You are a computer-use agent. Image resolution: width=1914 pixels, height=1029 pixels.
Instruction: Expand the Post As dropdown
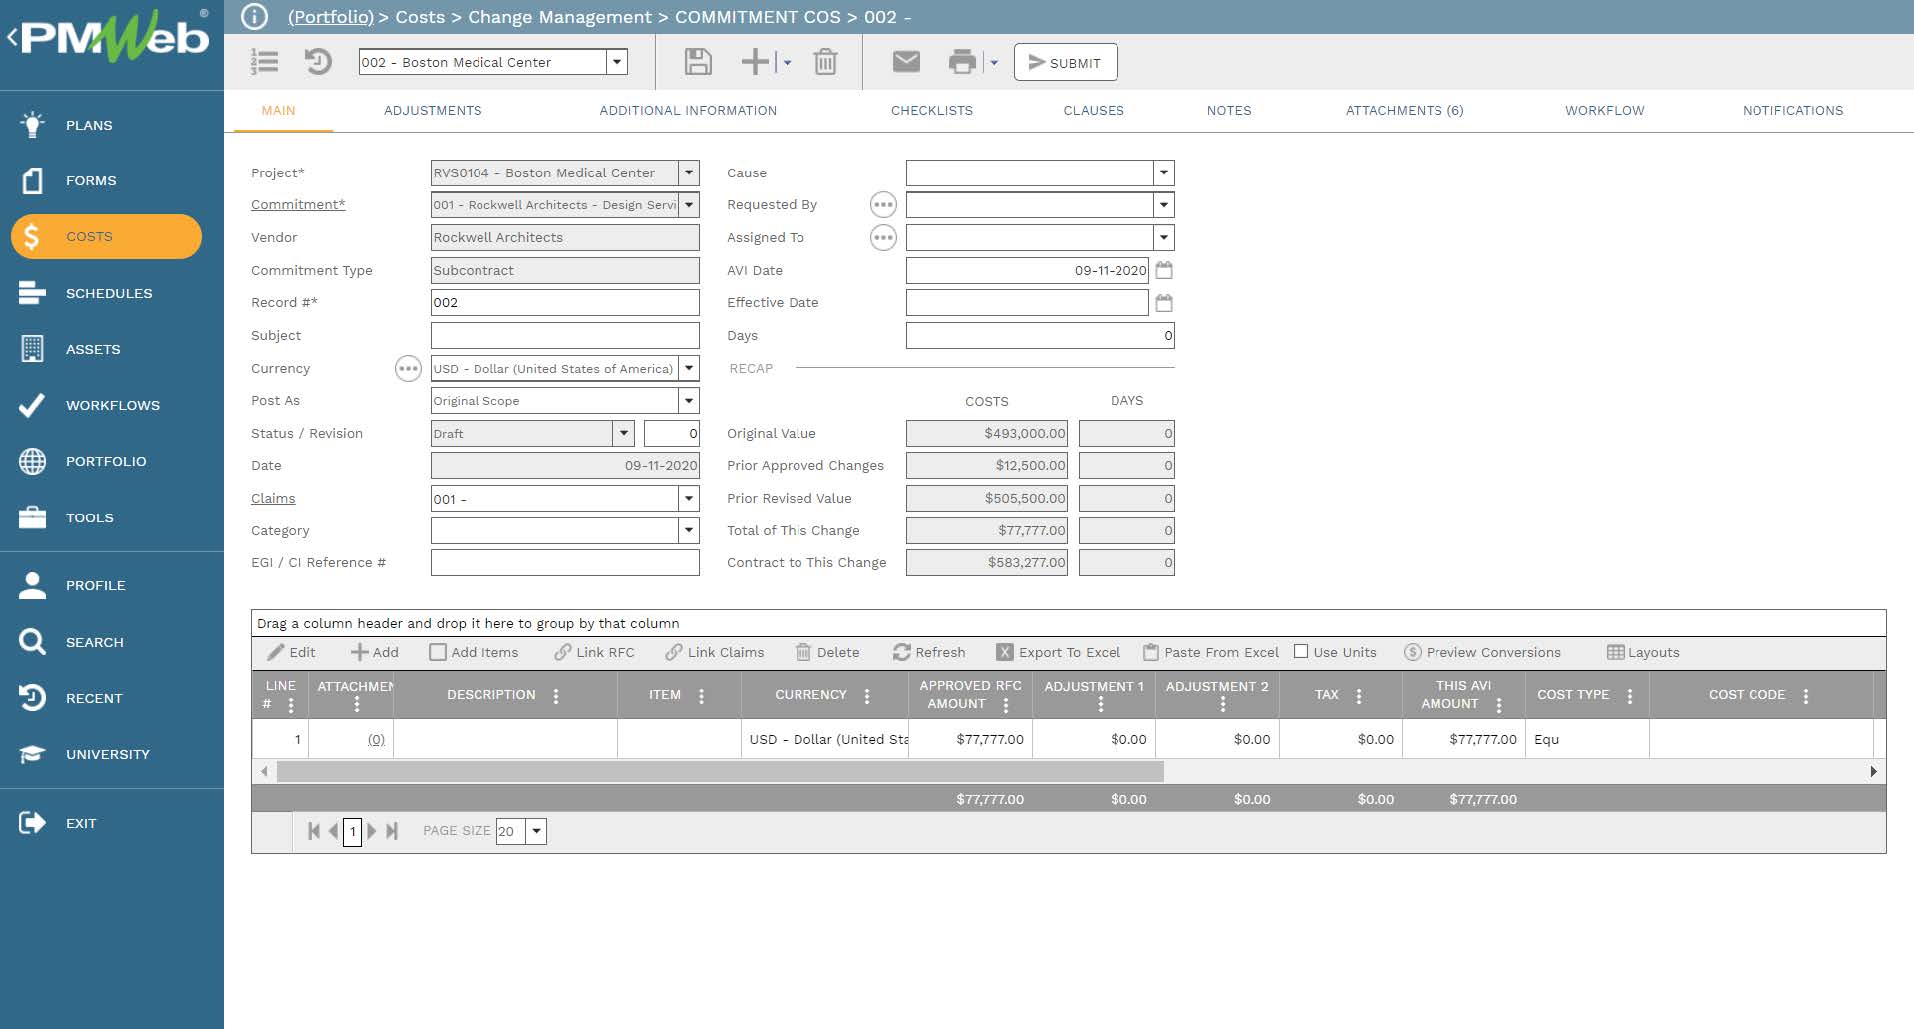click(689, 401)
